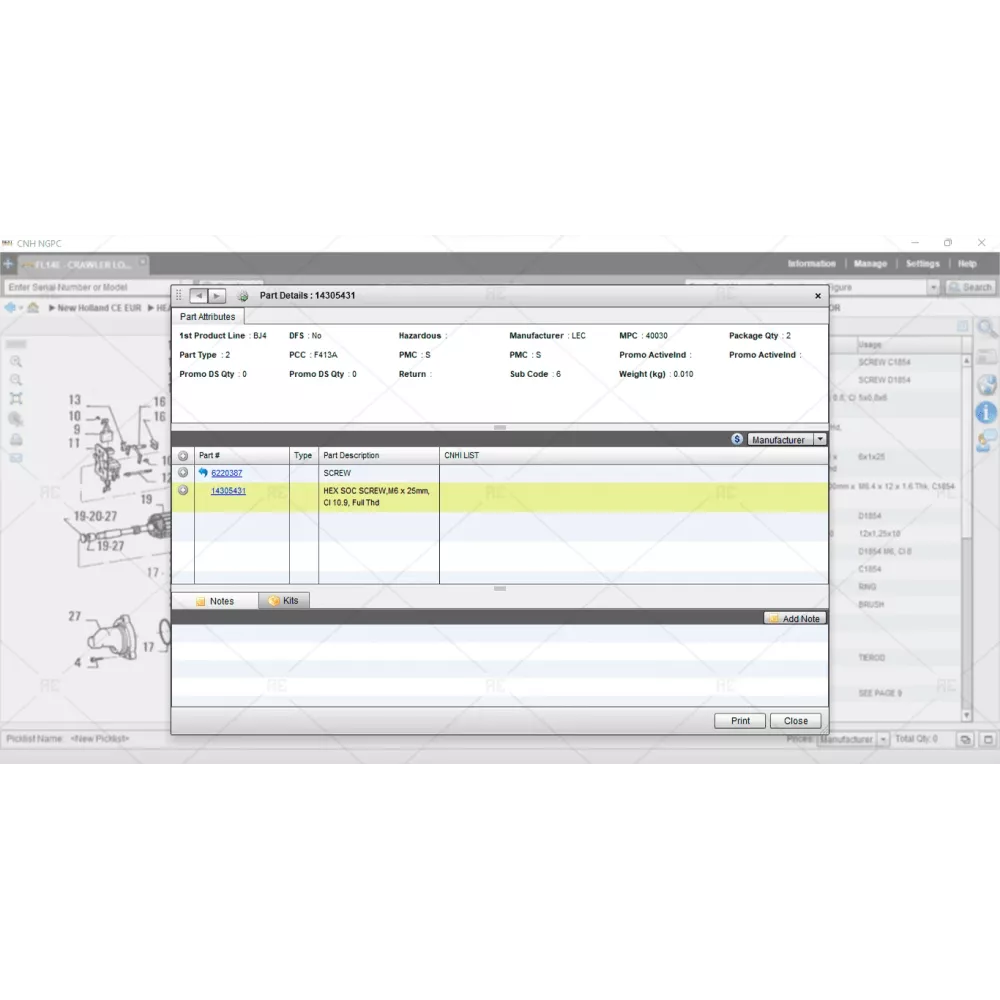
Task: Open the Part Attributes tab
Action: 208,317
